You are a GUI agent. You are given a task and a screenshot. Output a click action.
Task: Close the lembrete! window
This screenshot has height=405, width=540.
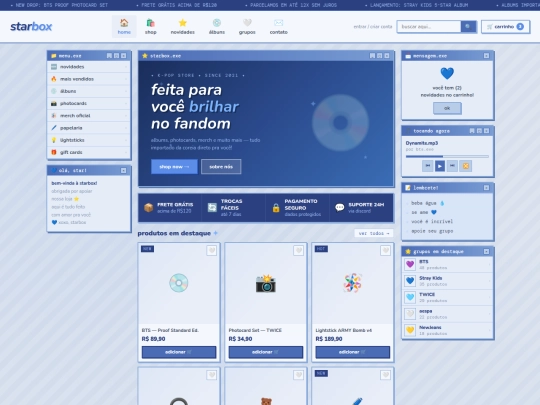coord(486,188)
